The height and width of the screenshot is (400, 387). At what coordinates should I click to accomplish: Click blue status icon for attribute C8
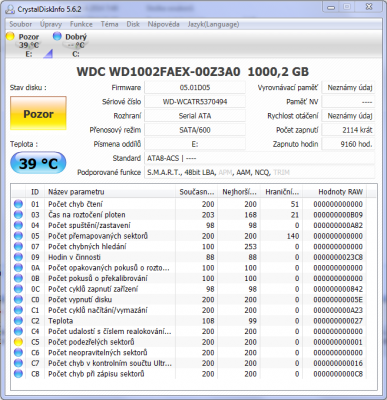pyautogui.click(x=18, y=374)
